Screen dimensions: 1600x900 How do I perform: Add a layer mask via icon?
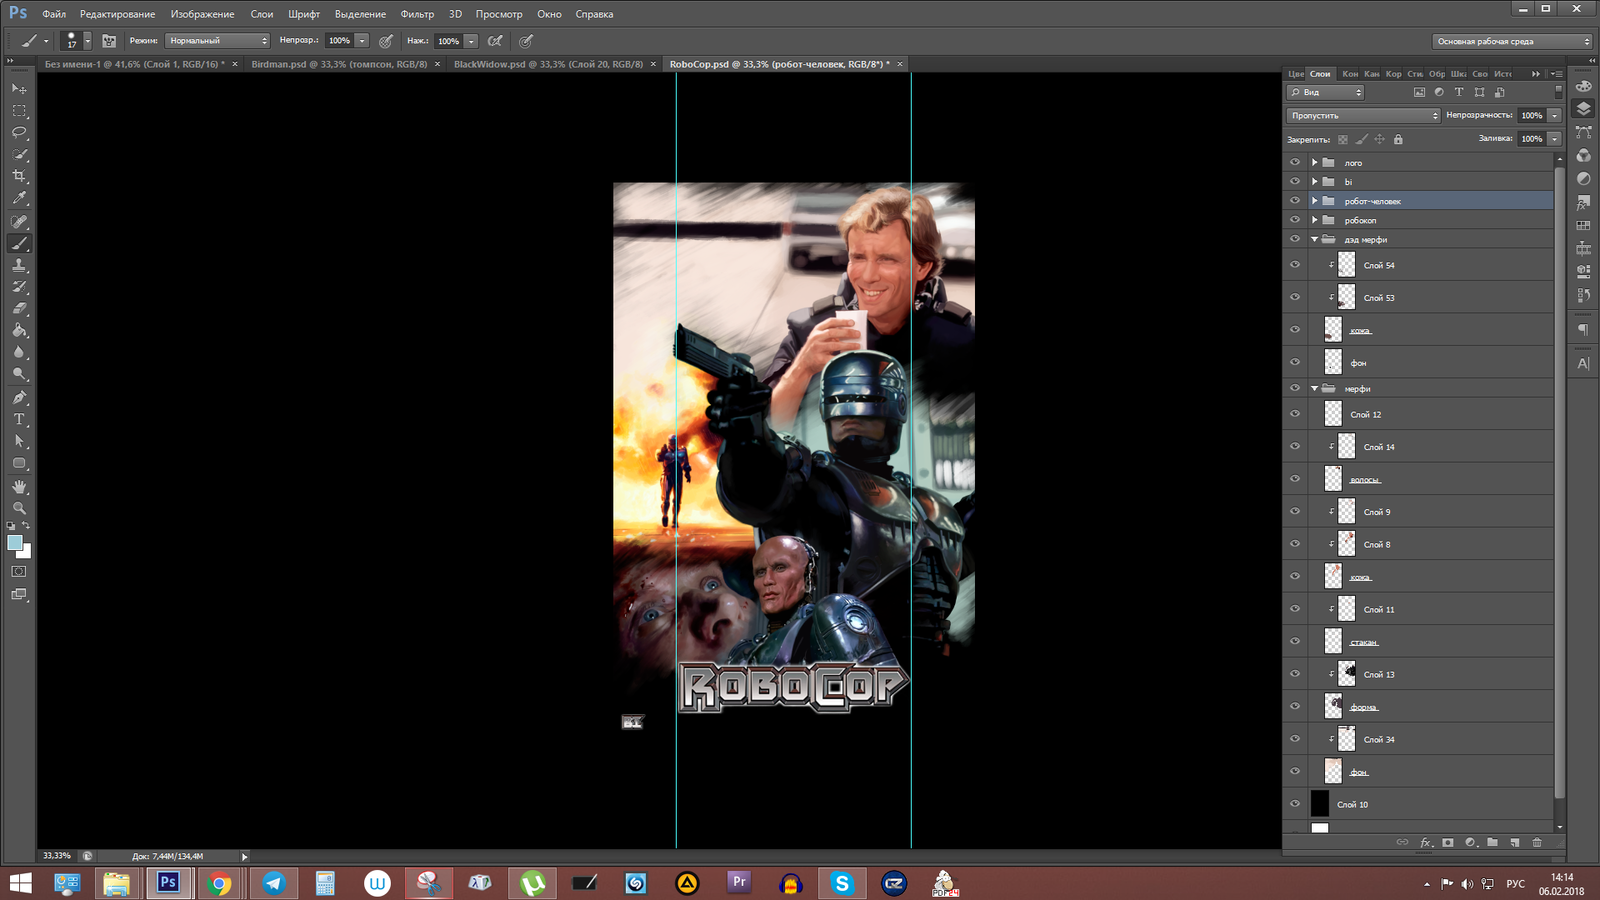1448,842
